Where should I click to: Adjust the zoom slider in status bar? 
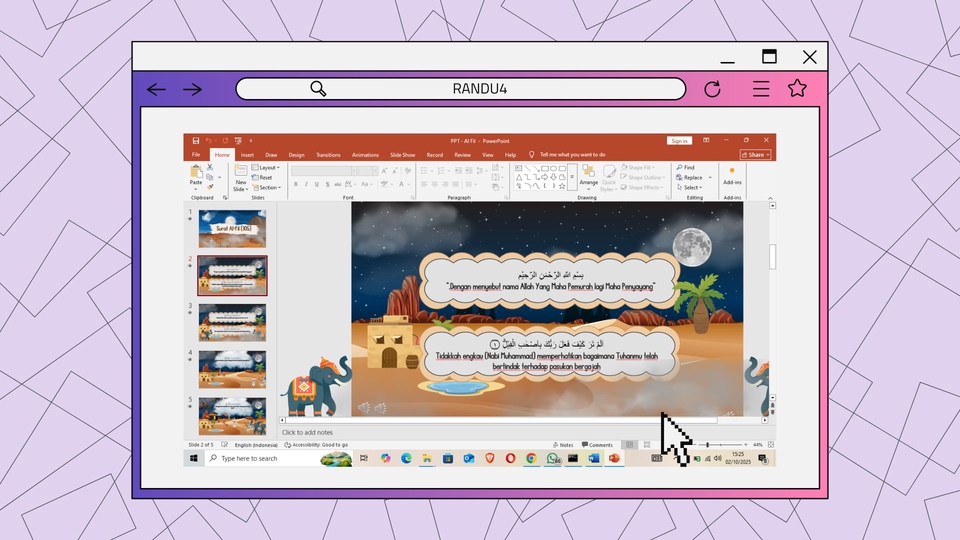[708, 445]
